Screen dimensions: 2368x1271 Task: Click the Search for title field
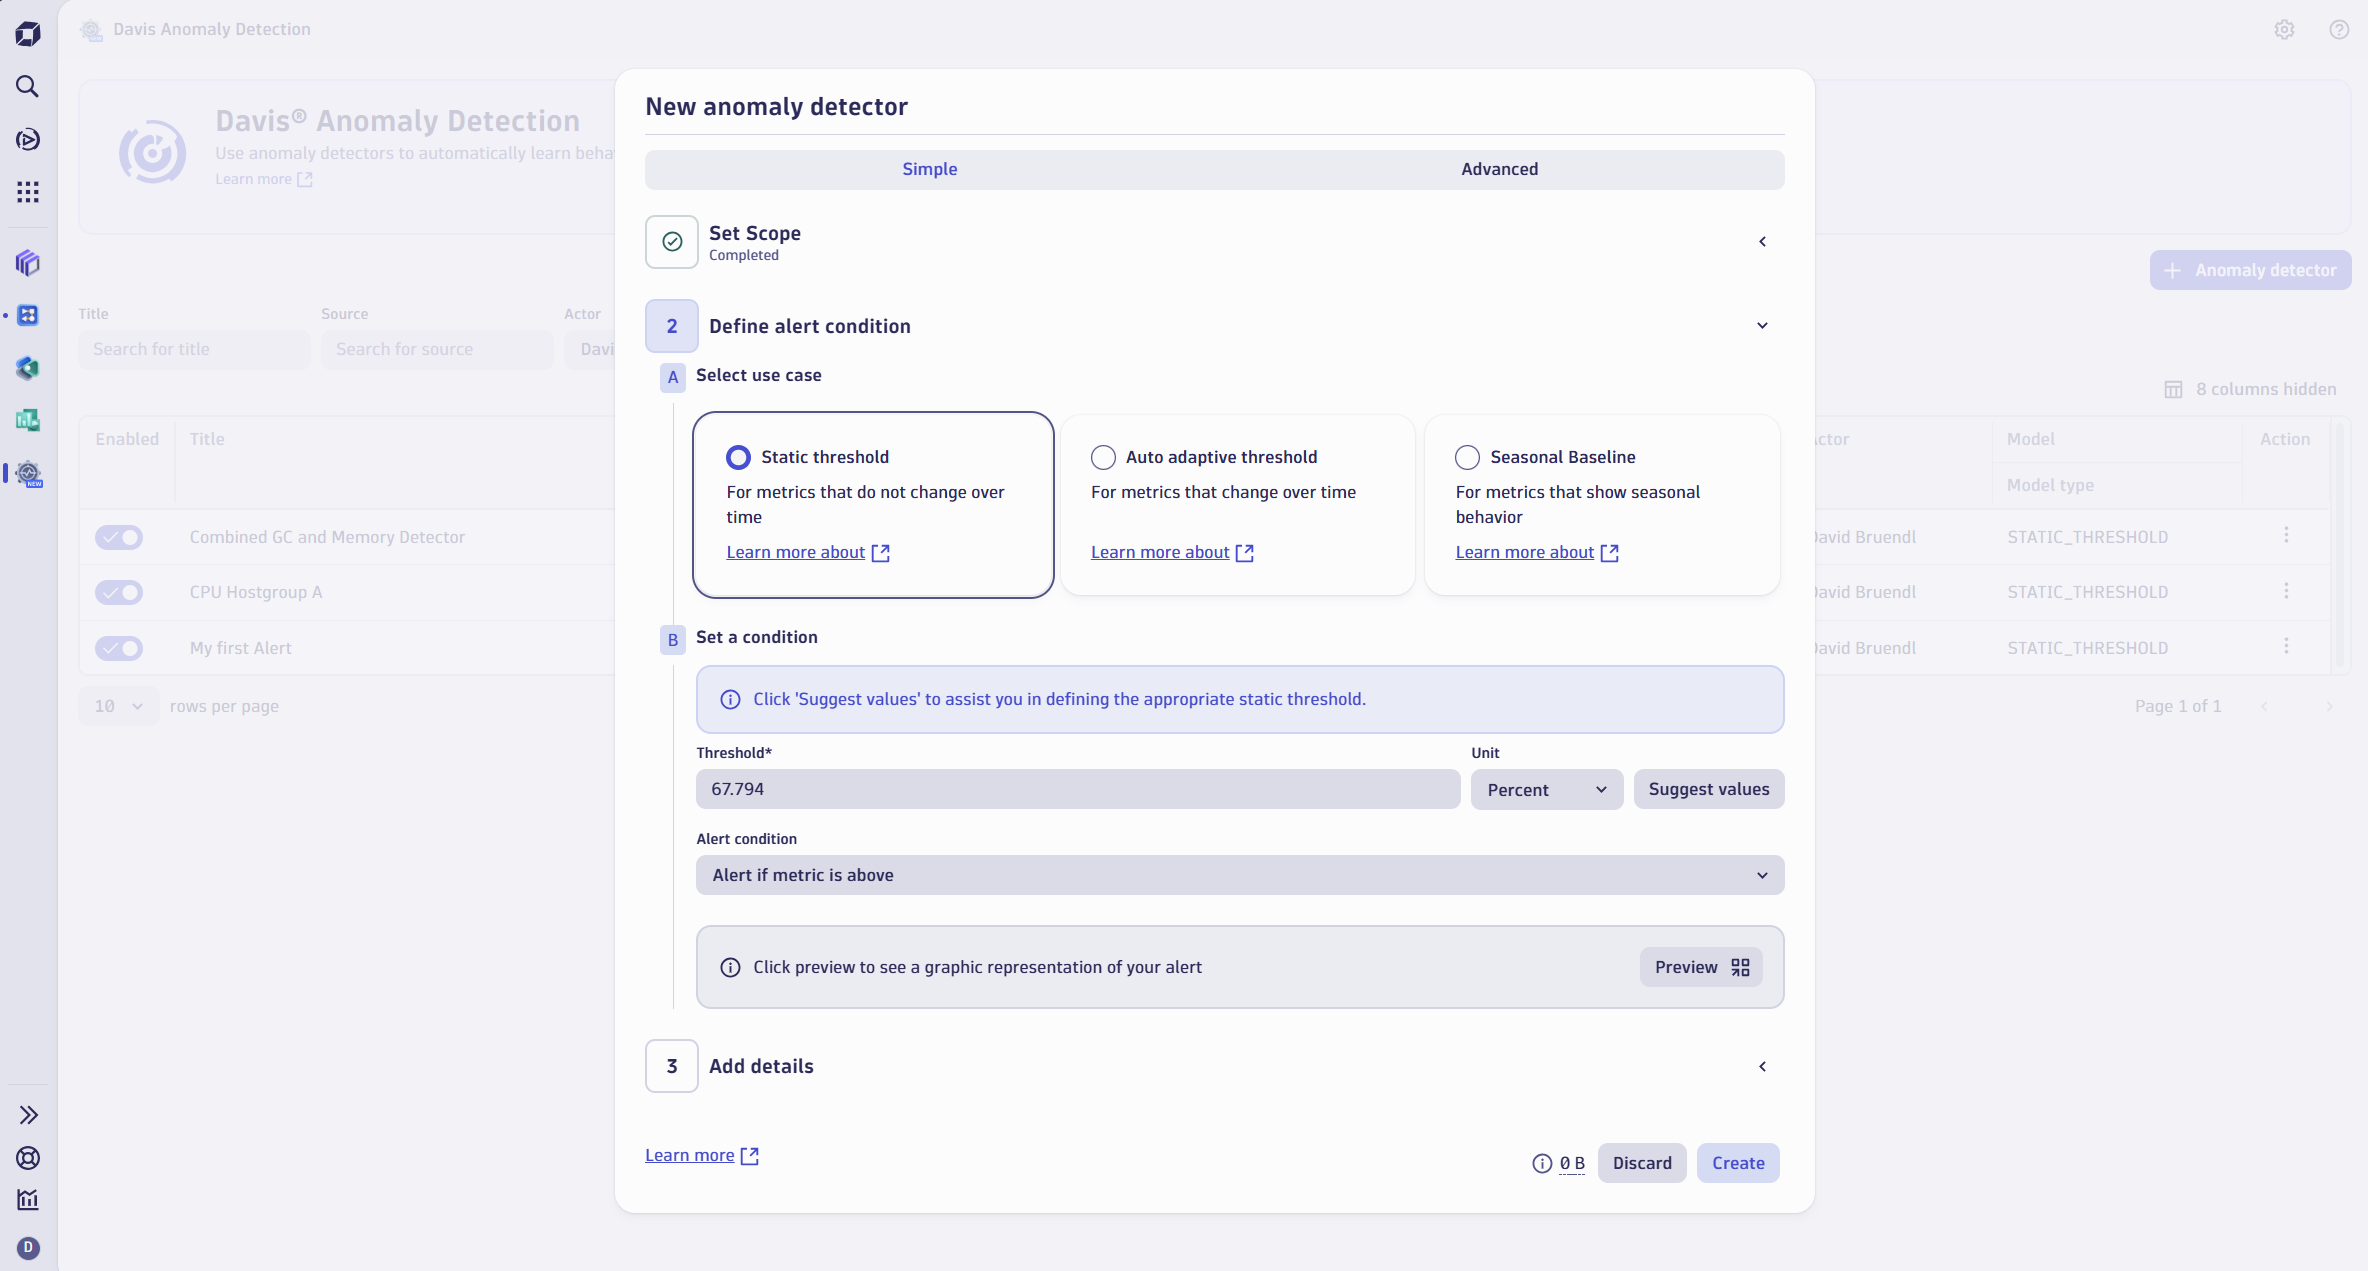(194, 350)
